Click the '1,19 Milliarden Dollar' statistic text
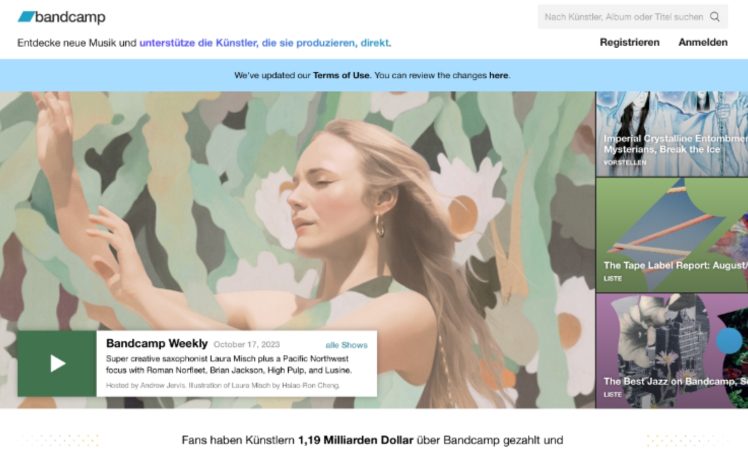This screenshot has width=748, height=450. (x=356, y=440)
